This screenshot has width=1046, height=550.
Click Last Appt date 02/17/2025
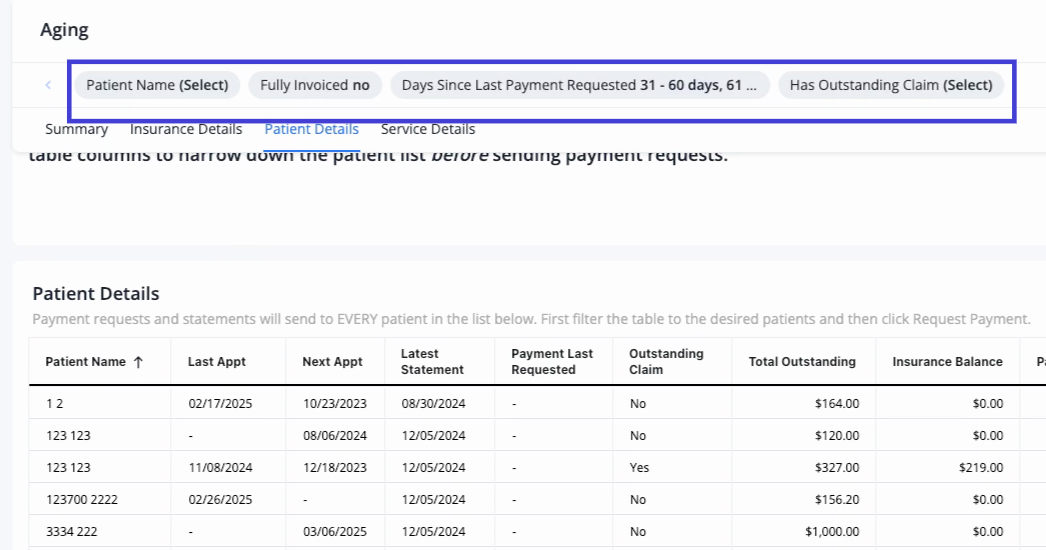click(220, 404)
